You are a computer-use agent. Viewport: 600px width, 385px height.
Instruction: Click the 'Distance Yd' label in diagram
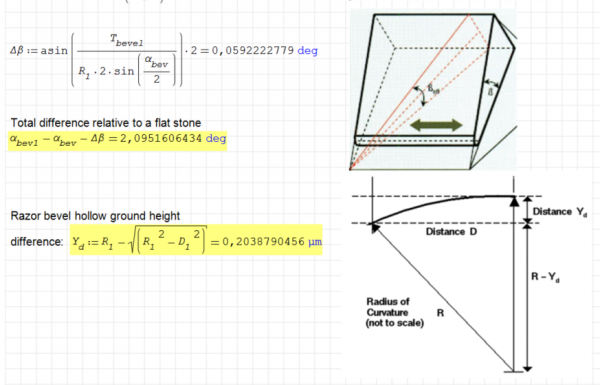[x=559, y=212]
